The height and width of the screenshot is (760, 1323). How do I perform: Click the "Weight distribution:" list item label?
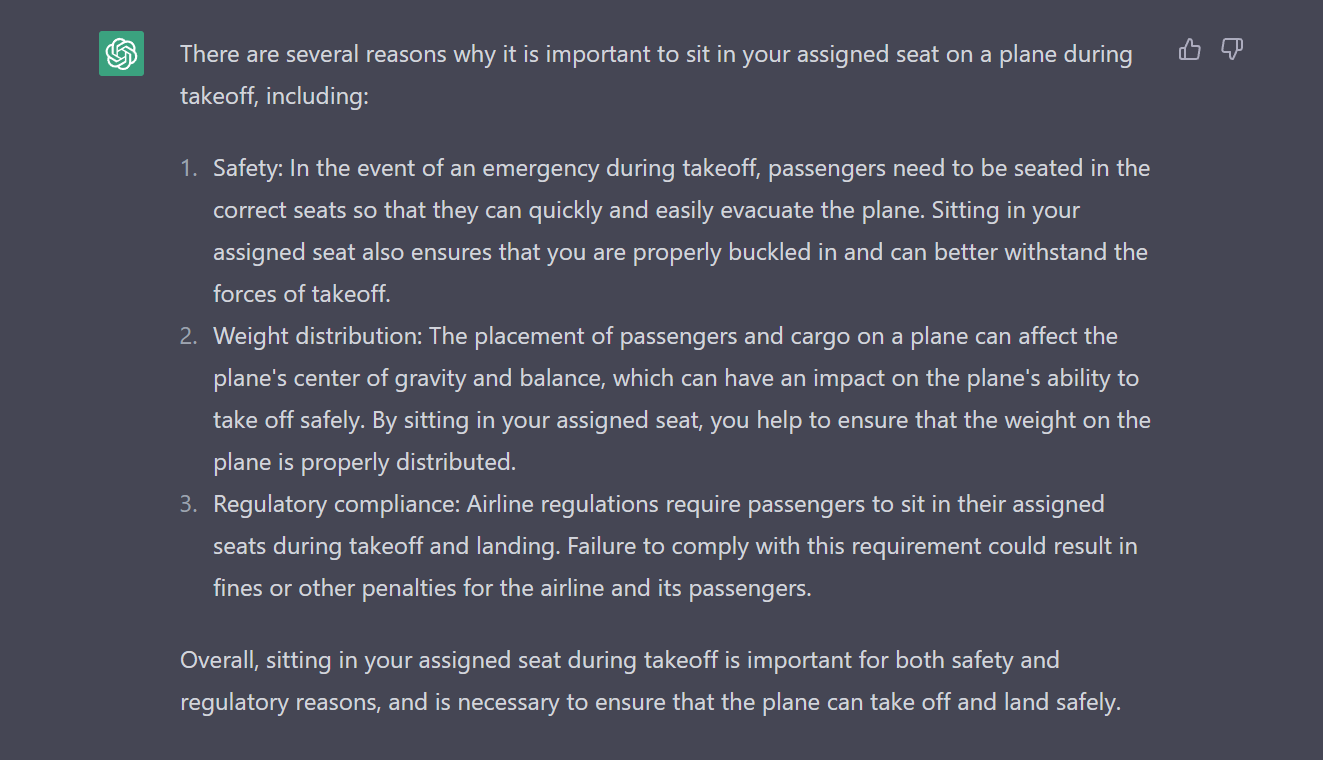tap(318, 336)
